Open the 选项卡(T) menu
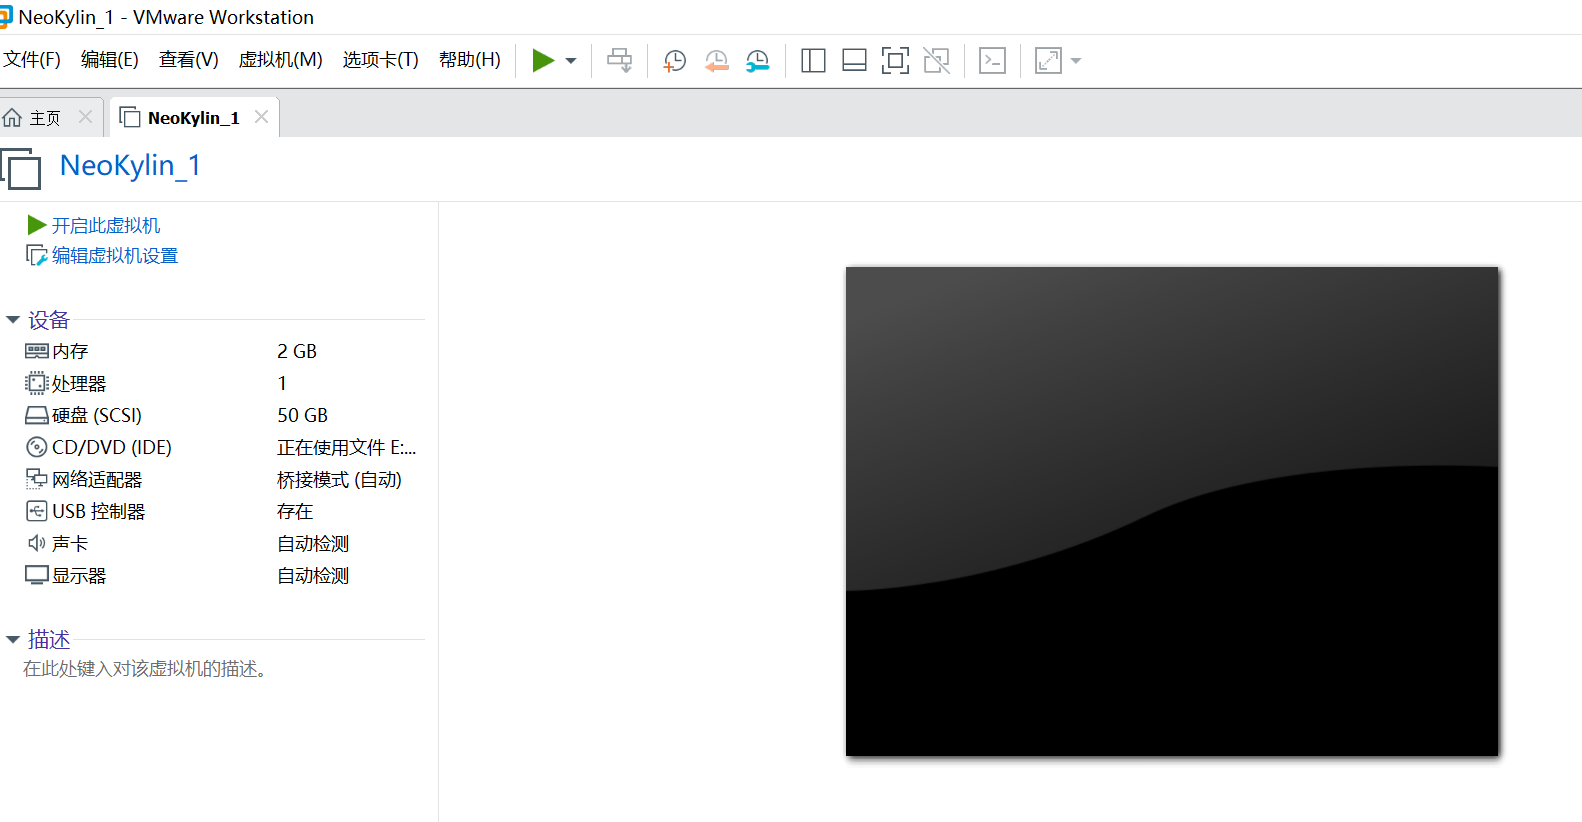1582x822 pixels. pos(381,60)
